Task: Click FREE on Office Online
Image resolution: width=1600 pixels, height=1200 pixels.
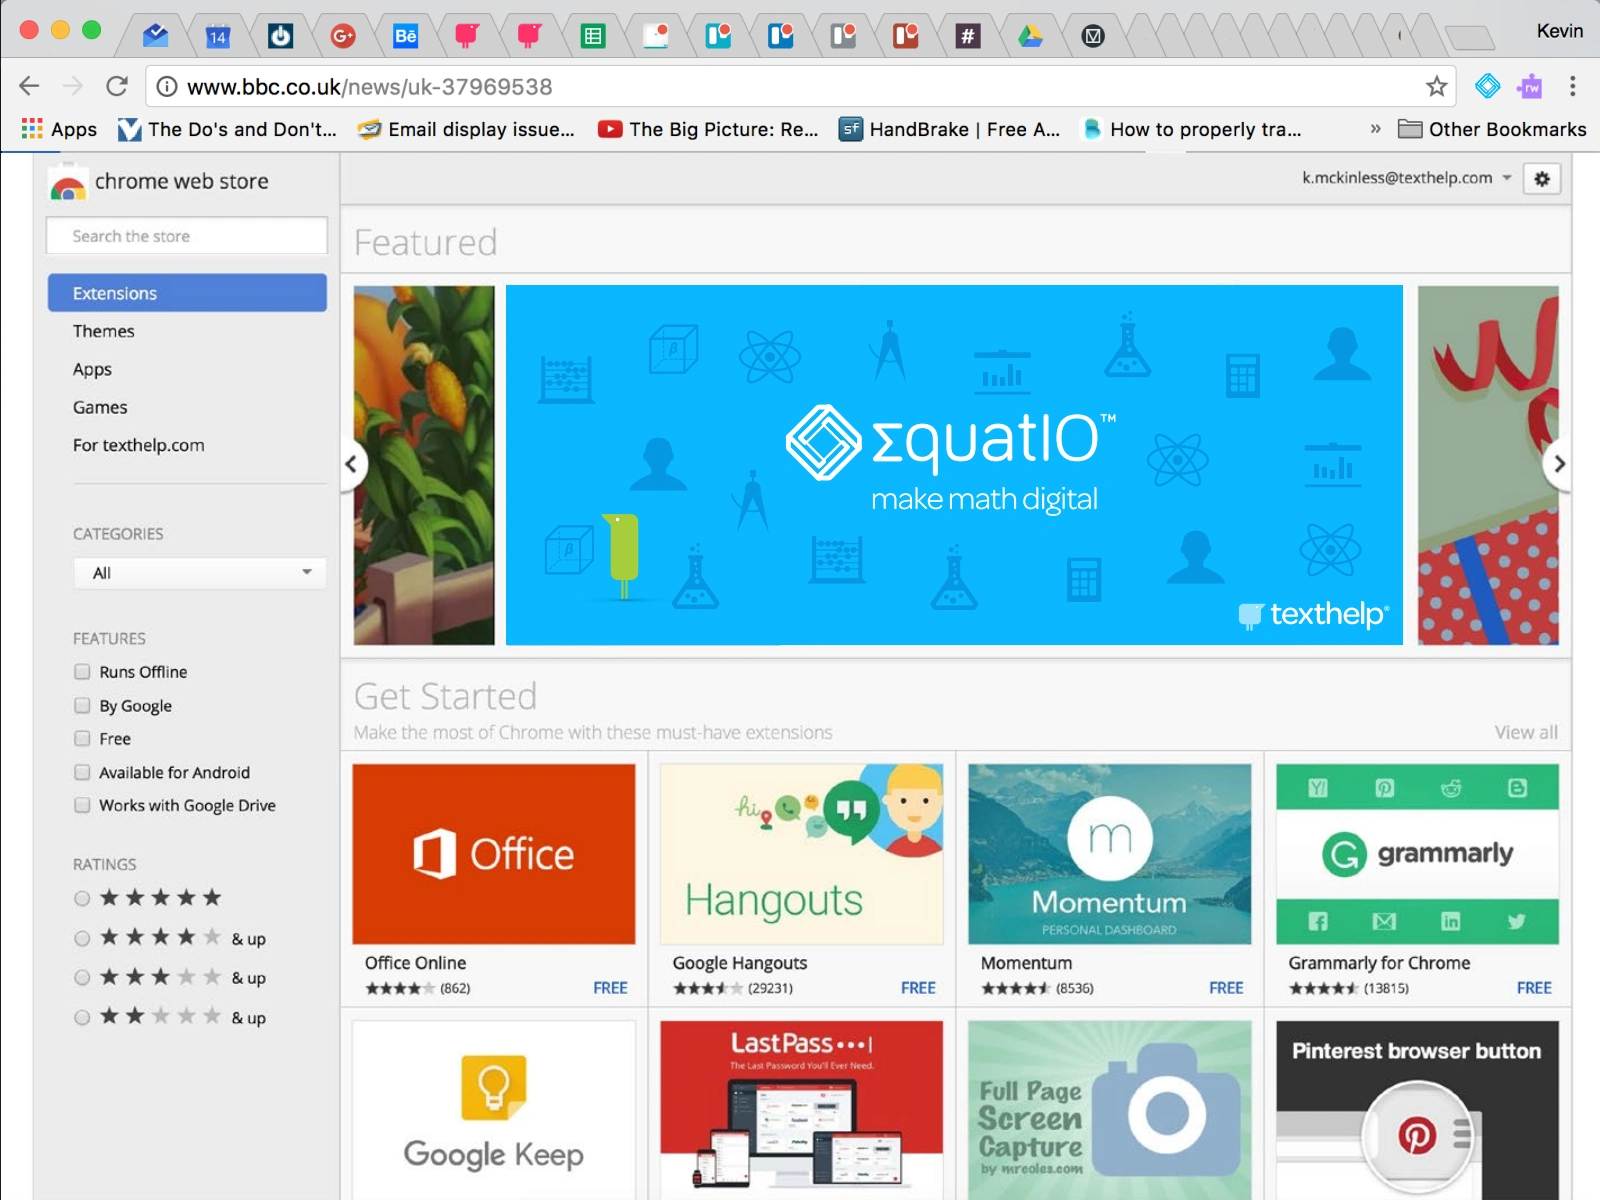Action: 610,988
